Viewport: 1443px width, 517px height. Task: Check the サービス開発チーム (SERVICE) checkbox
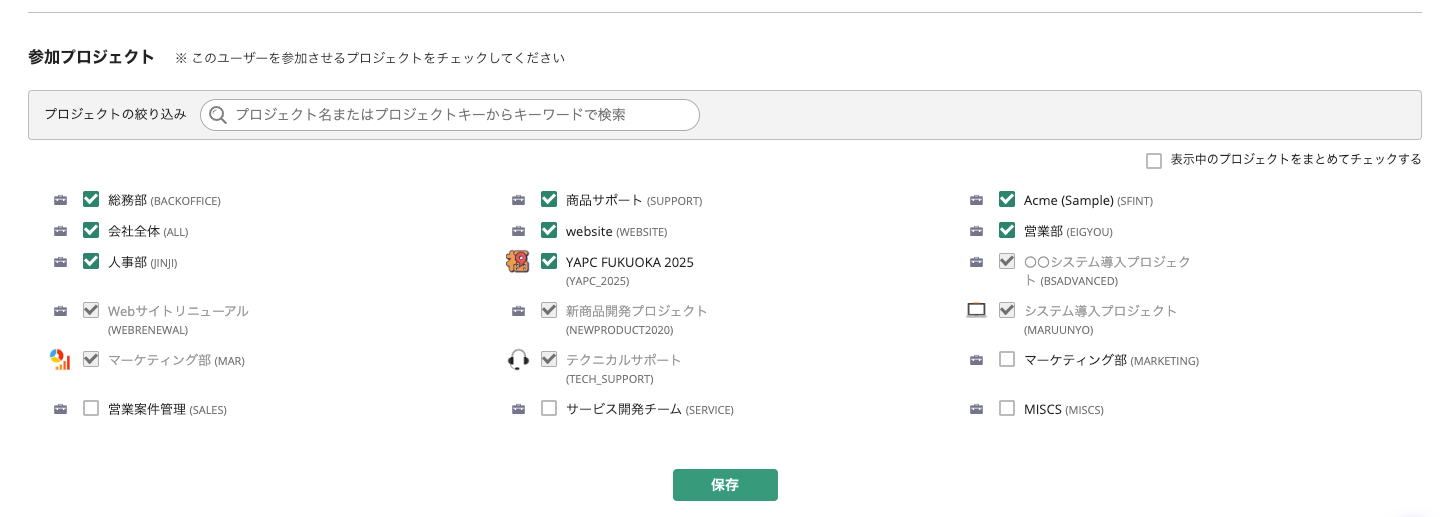click(549, 408)
